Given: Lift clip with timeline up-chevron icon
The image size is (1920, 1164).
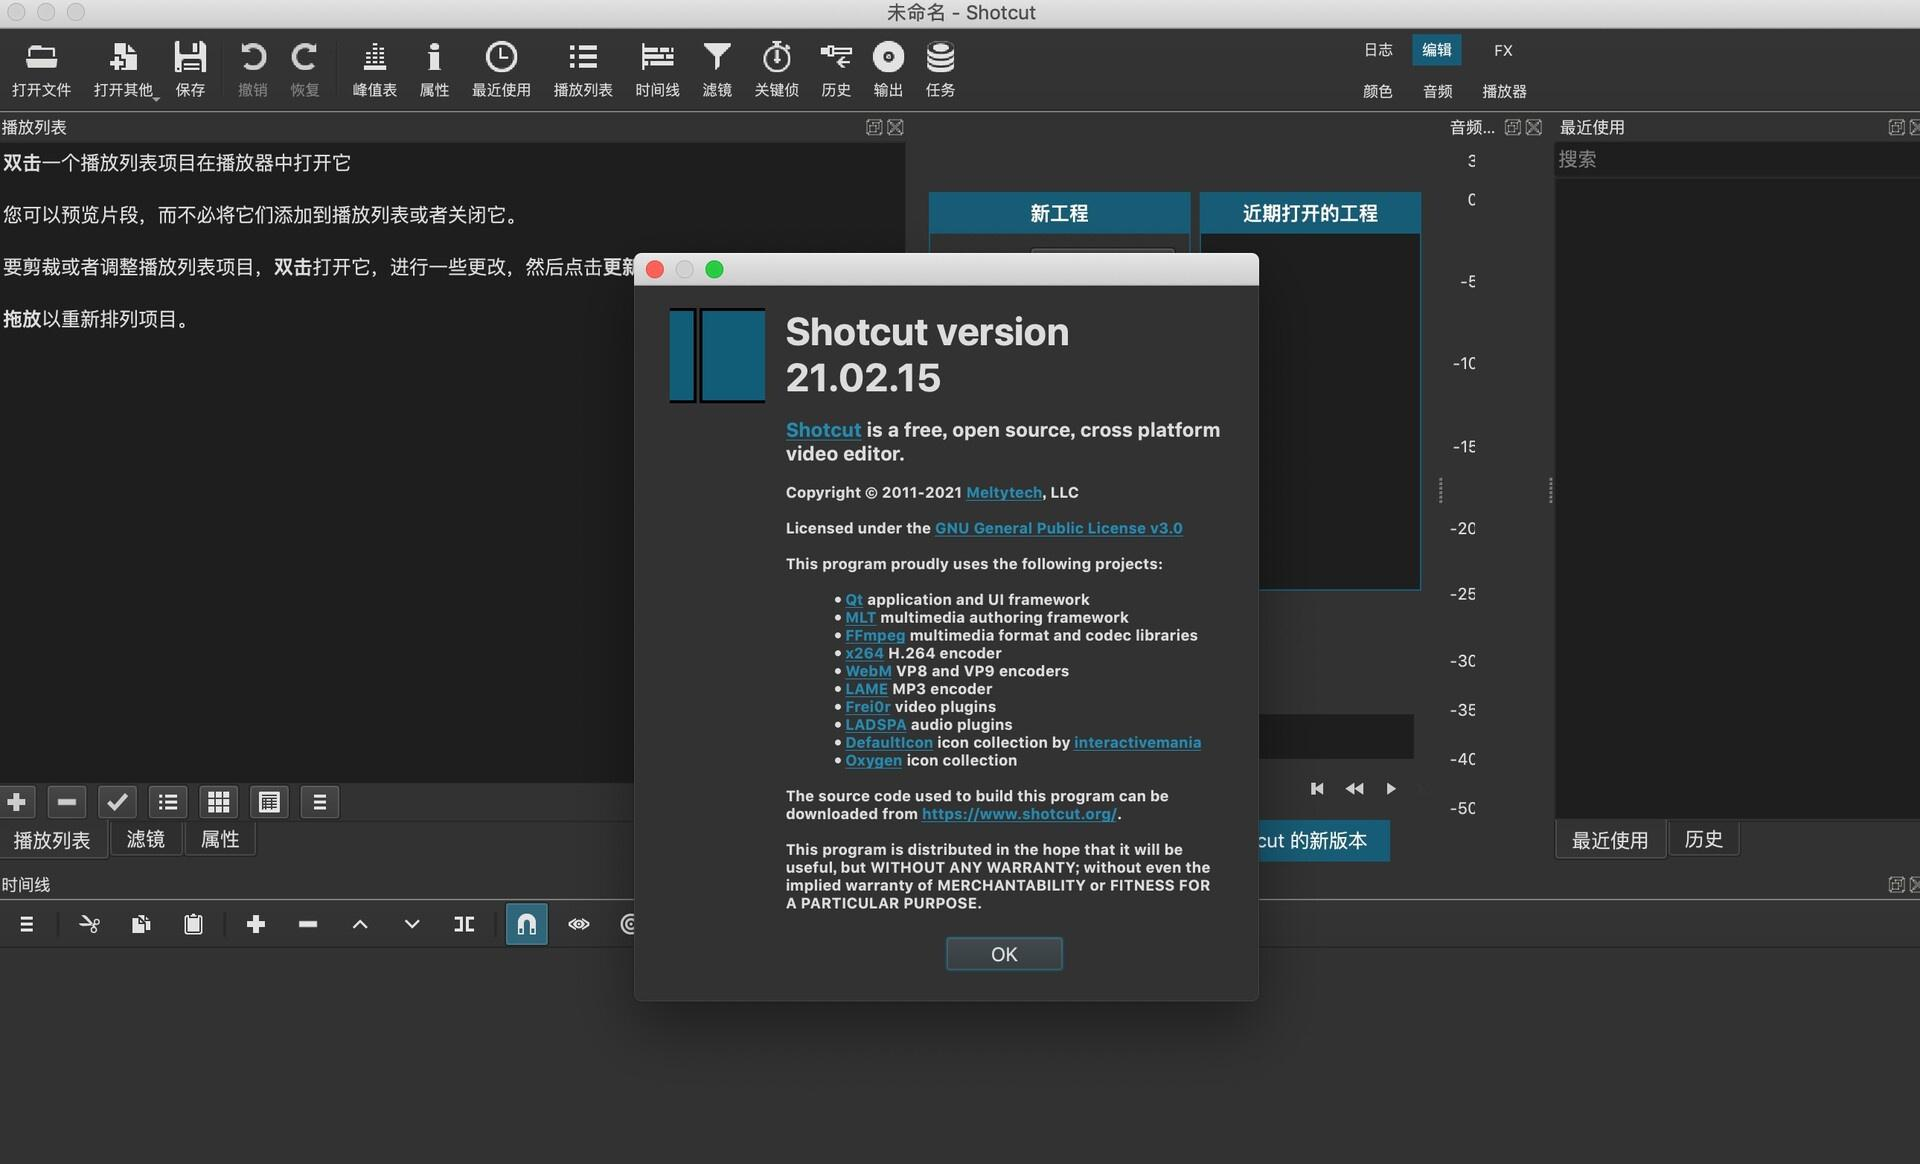Looking at the screenshot, I should (360, 925).
